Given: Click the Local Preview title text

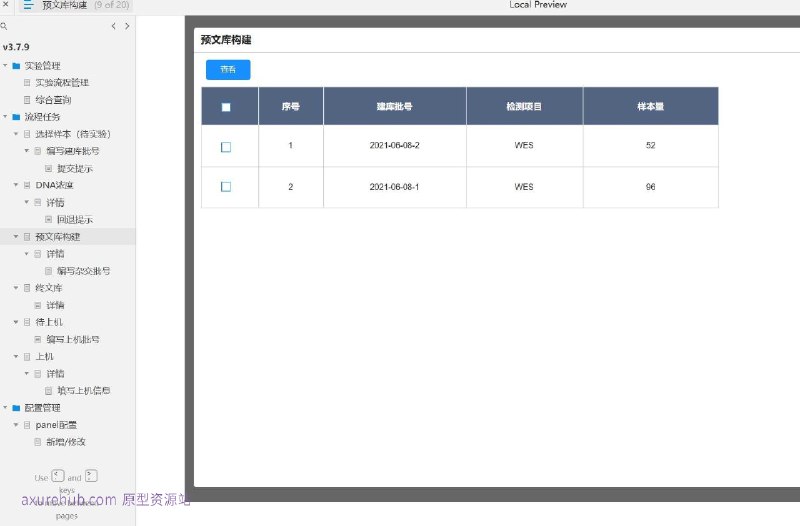Looking at the screenshot, I should (x=538, y=5).
